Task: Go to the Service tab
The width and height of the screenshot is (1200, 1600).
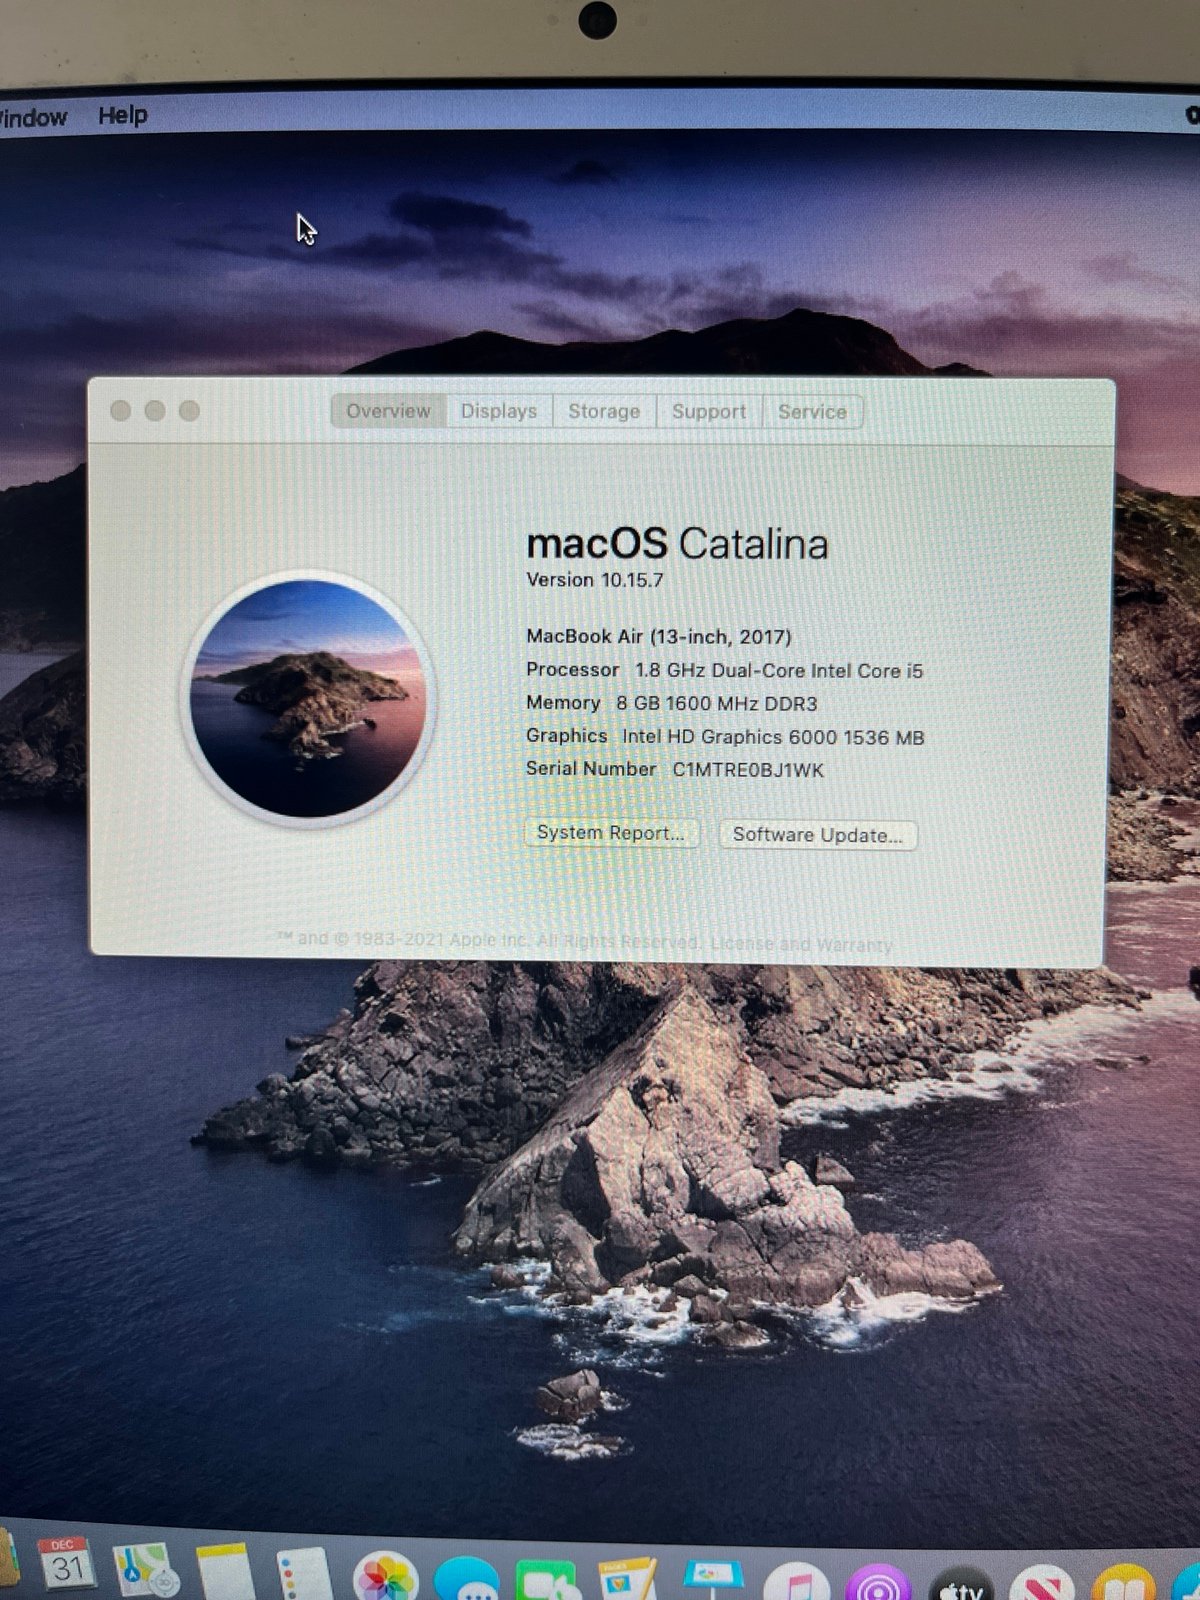Action: (812, 412)
